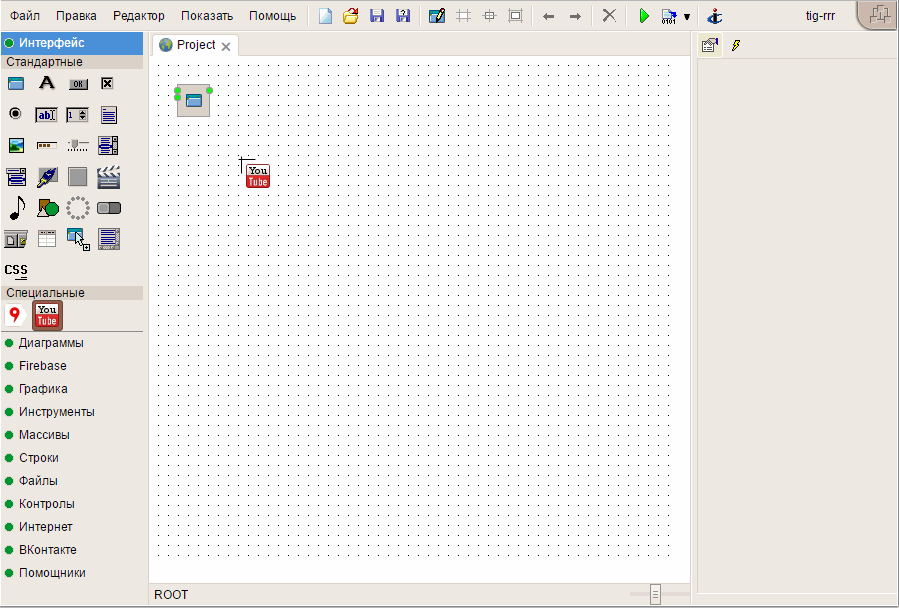Select the Table grid component
899x608 pixels.
click(46, 239)
